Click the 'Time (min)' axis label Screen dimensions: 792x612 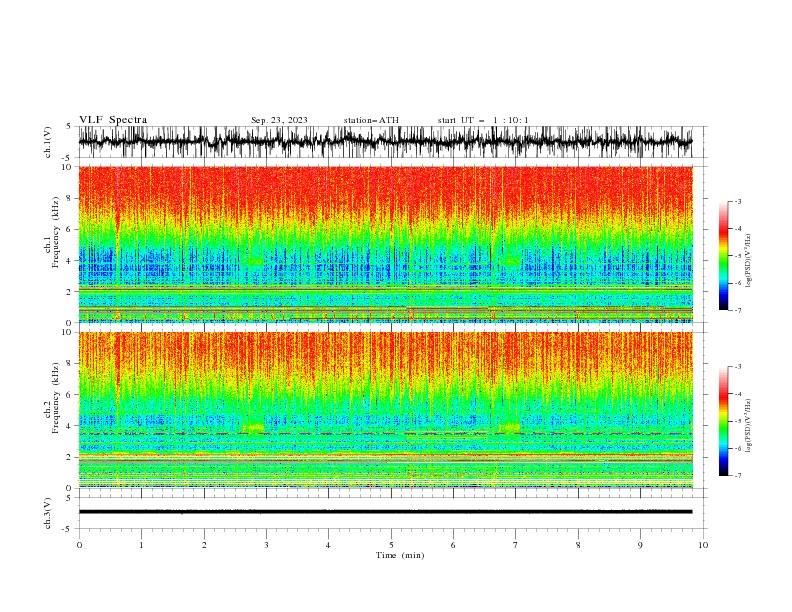click(400, 555)
